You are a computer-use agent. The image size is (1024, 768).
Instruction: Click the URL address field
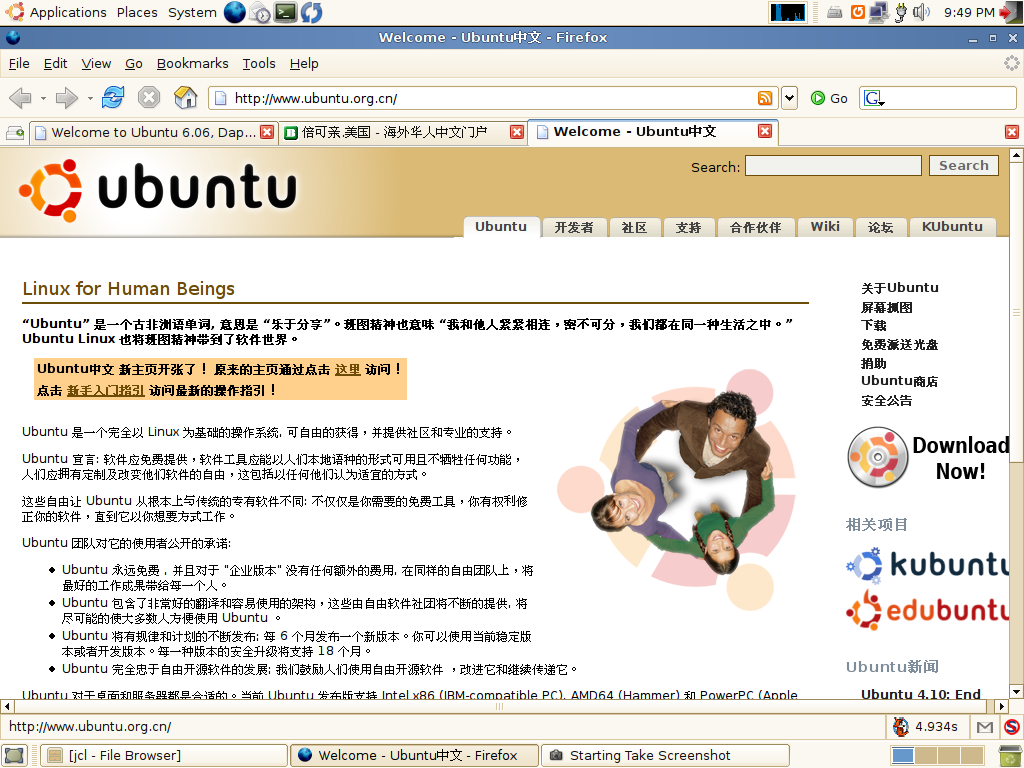[493, 98]
